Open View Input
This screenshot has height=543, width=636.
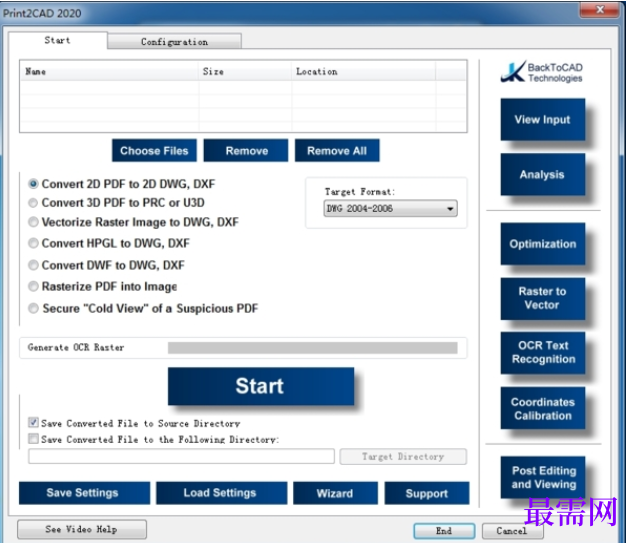click(x=543, y=120)
